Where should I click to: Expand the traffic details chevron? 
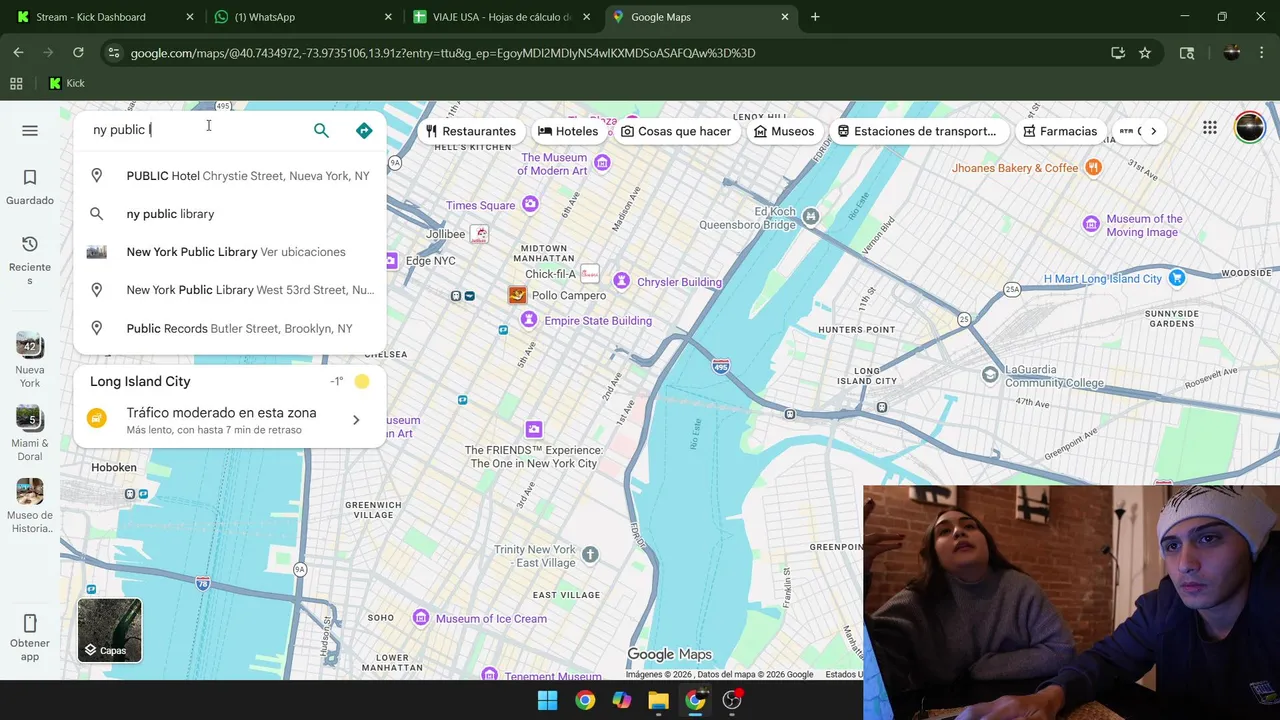(356, 420)
